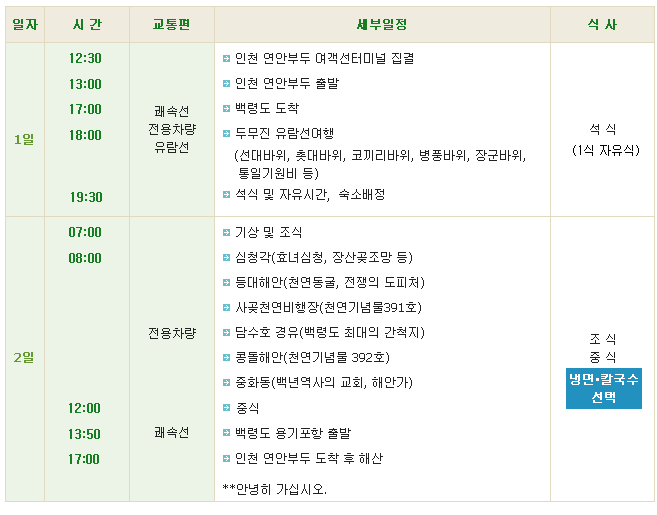Viewport: 657px width, 515px height.
Task: Click arrow bullet beside 석식 및 자유시간
Action: (x=226, y=194)
